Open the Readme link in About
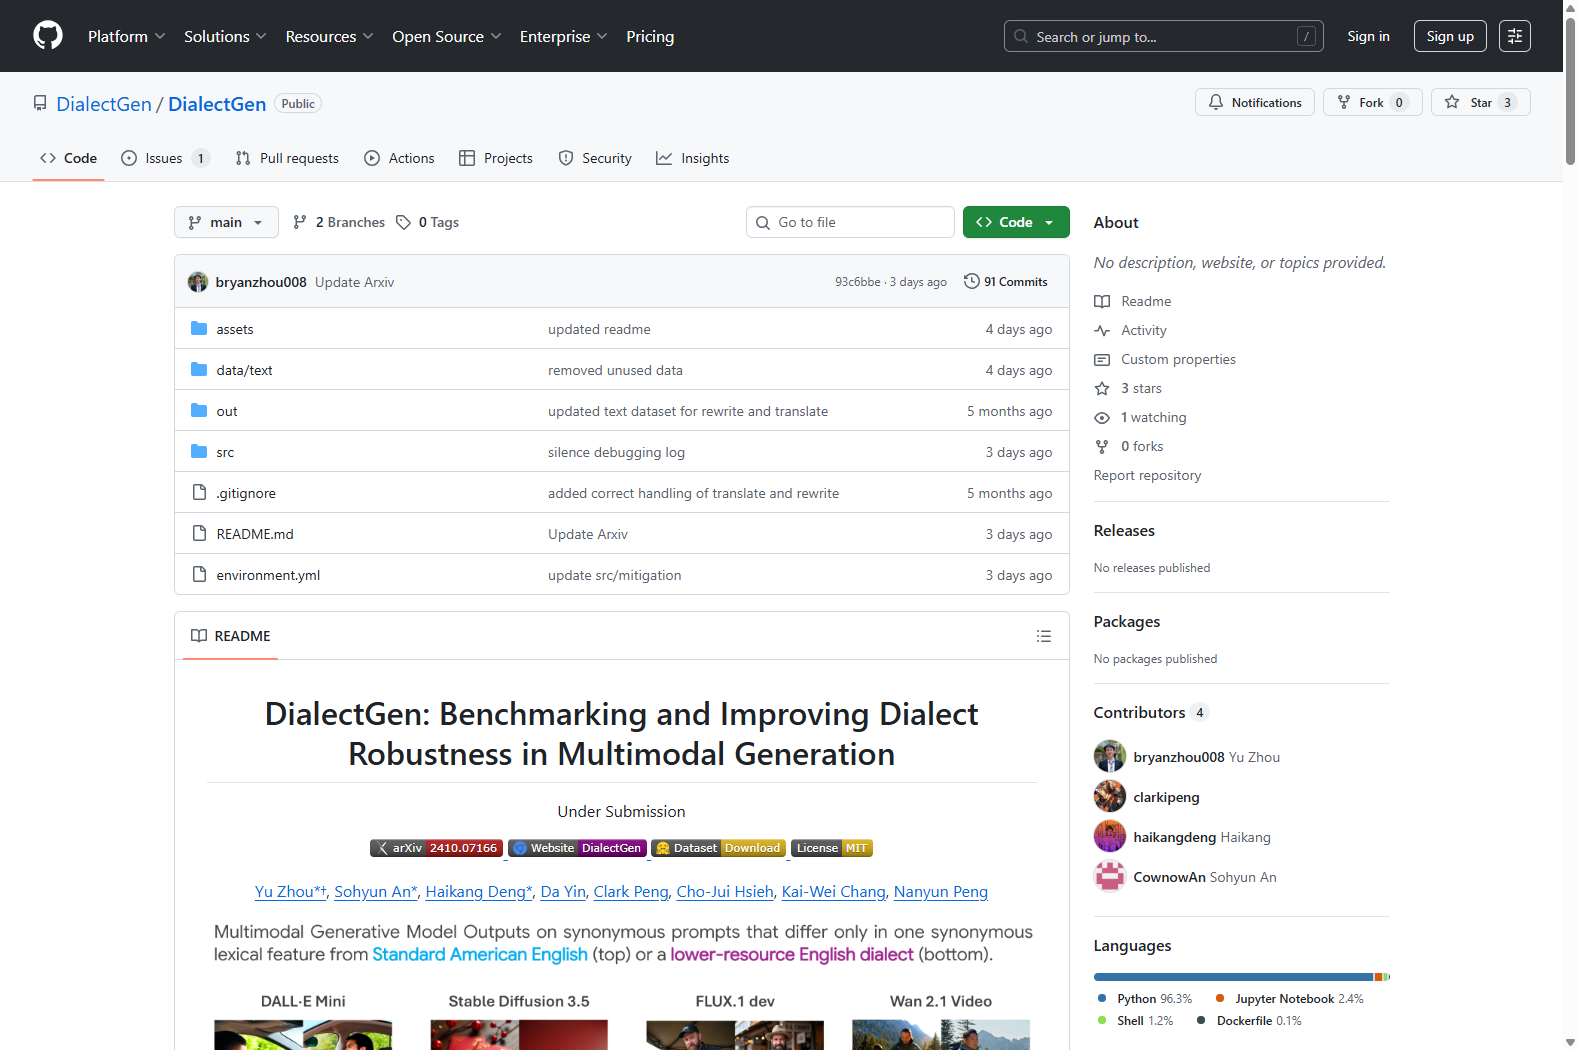1578x1050 pixels. [1146, 301]
